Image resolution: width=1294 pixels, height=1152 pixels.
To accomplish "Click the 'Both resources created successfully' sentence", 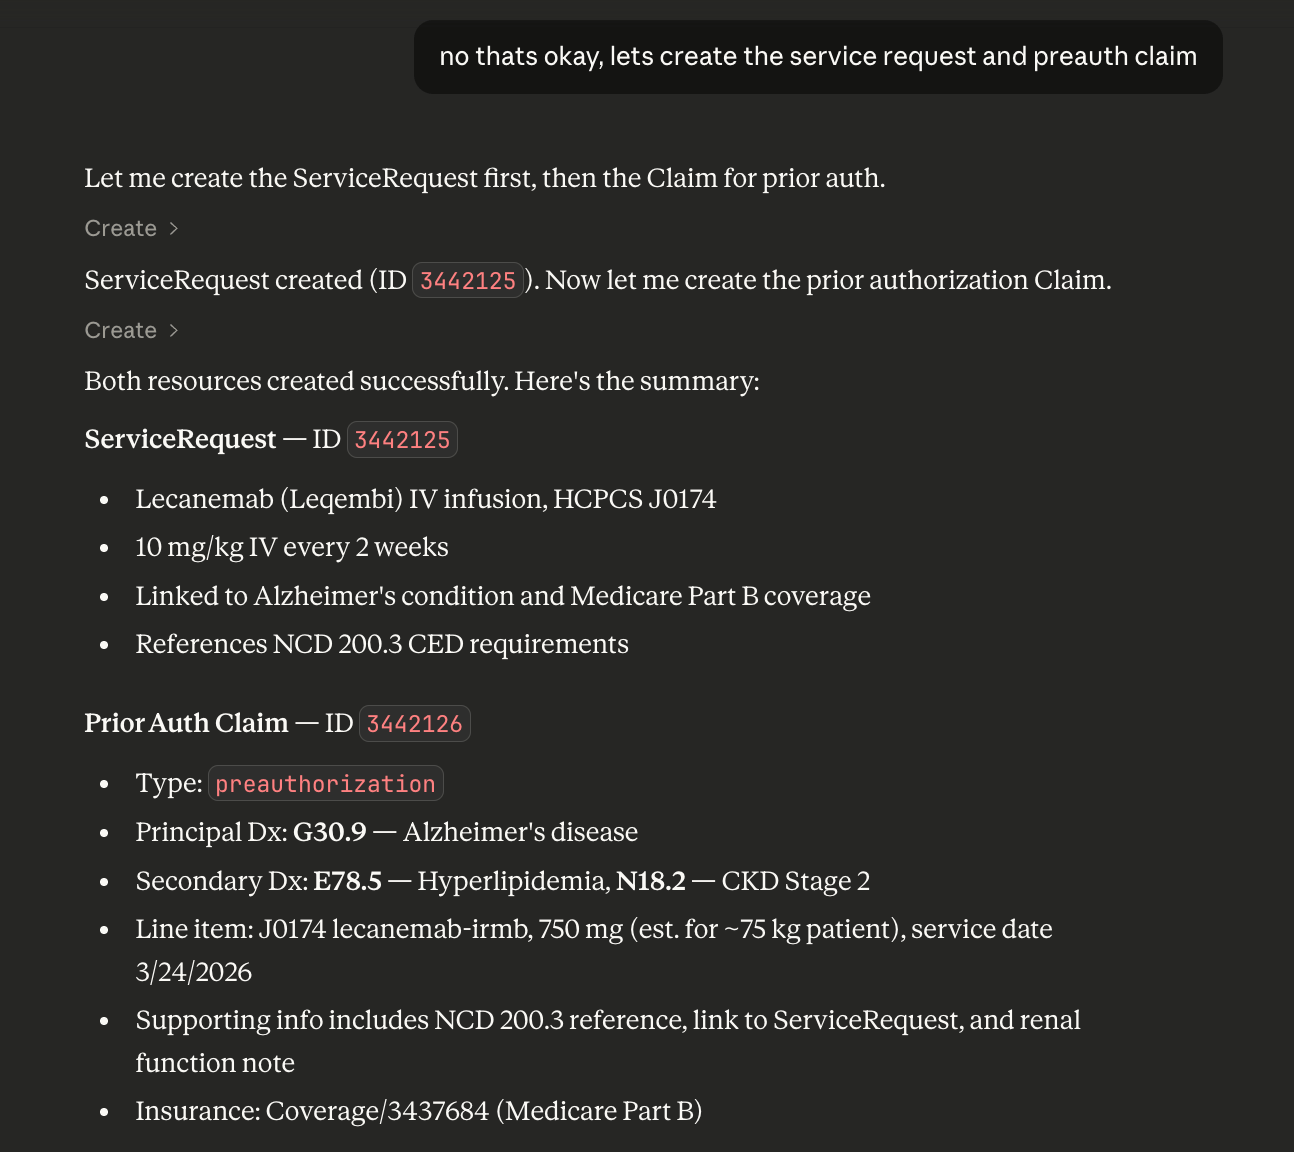I will pos(421,382).
